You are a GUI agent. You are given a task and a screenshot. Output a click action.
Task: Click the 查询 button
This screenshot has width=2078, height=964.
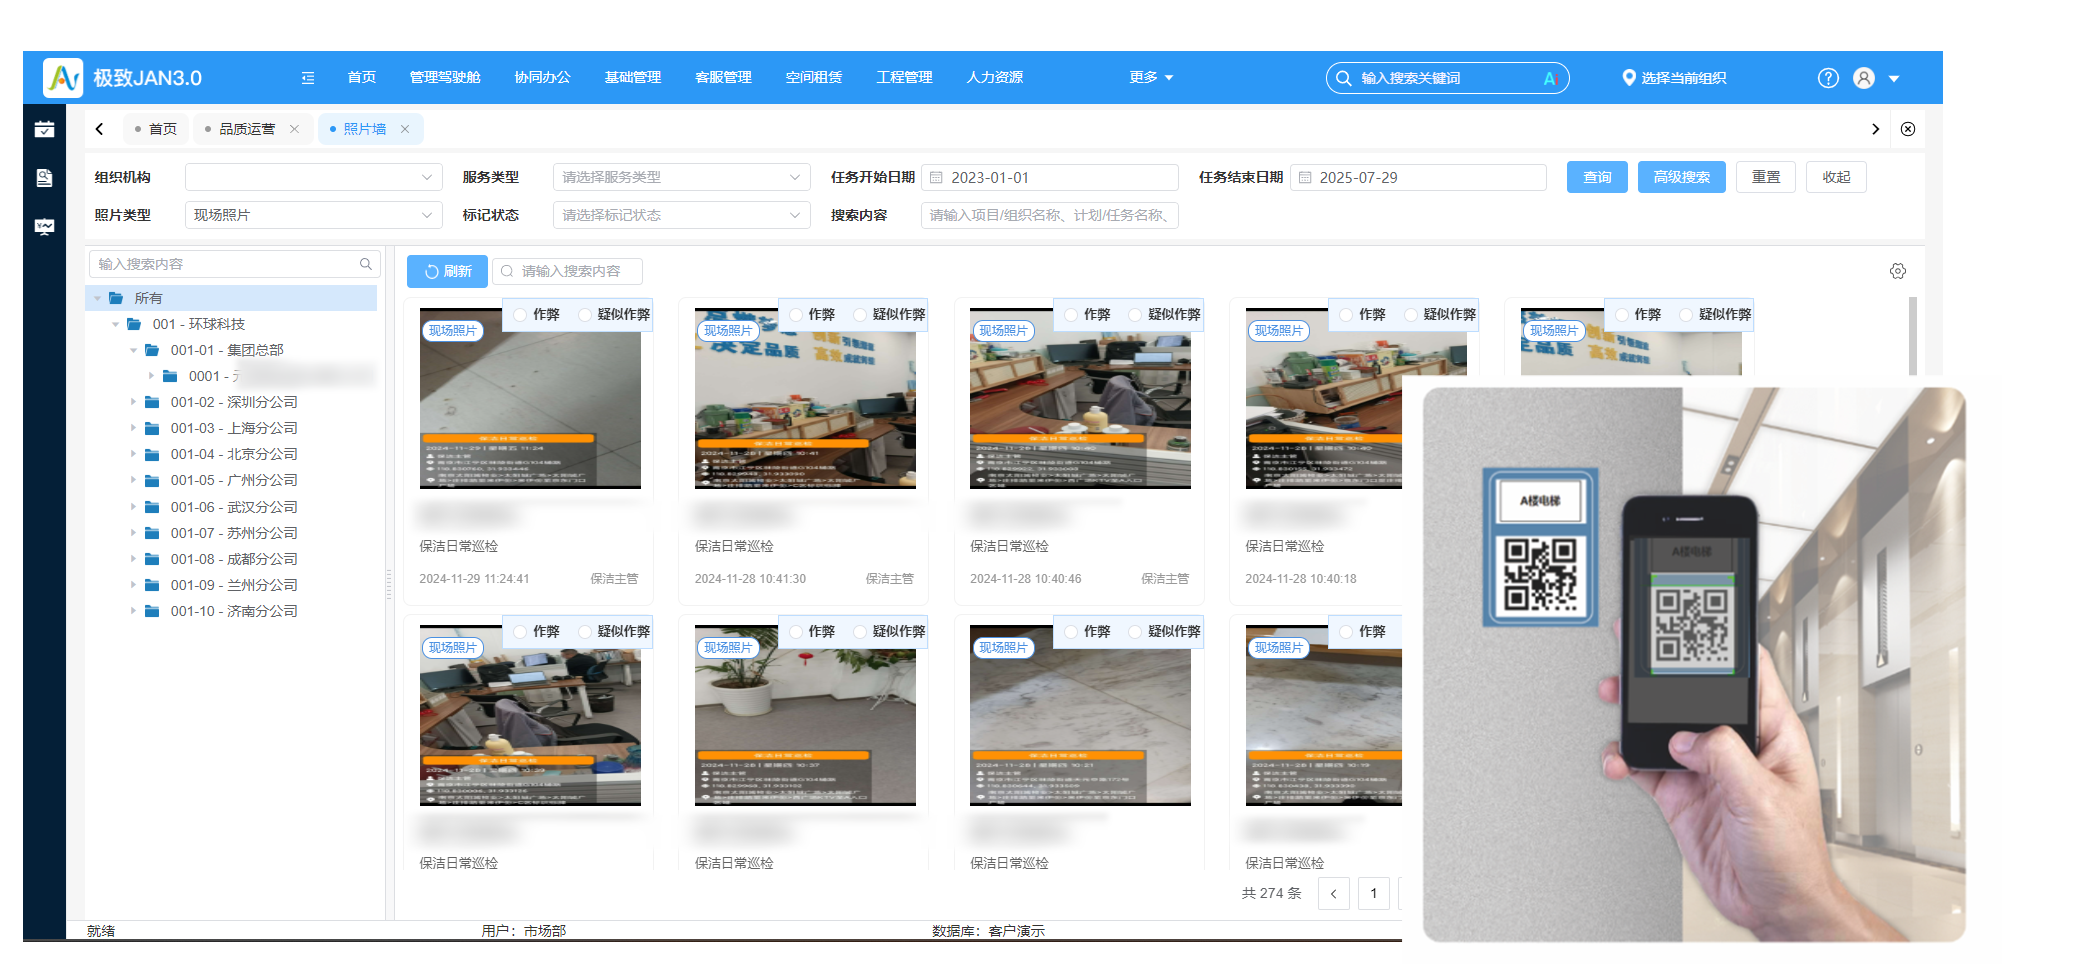tap(1597, 177)
